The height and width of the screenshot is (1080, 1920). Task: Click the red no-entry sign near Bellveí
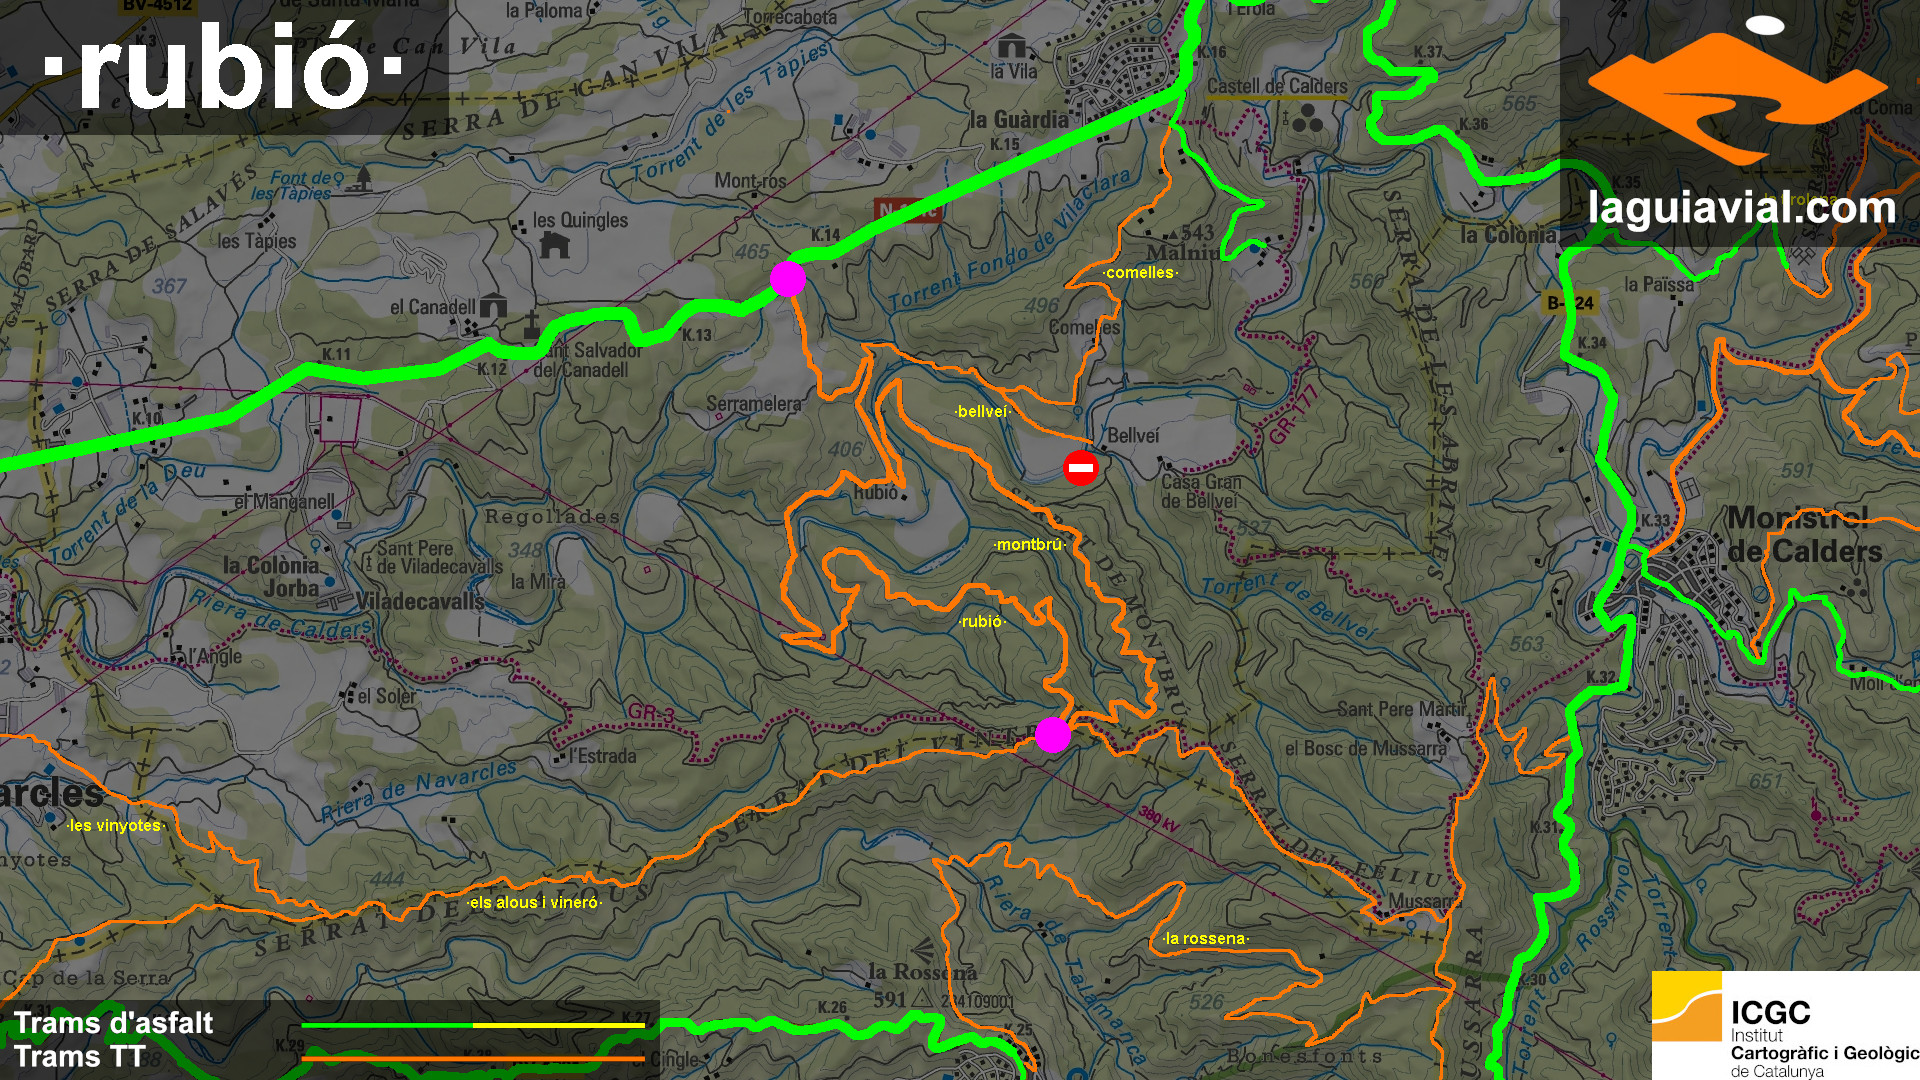[1080, 468]
